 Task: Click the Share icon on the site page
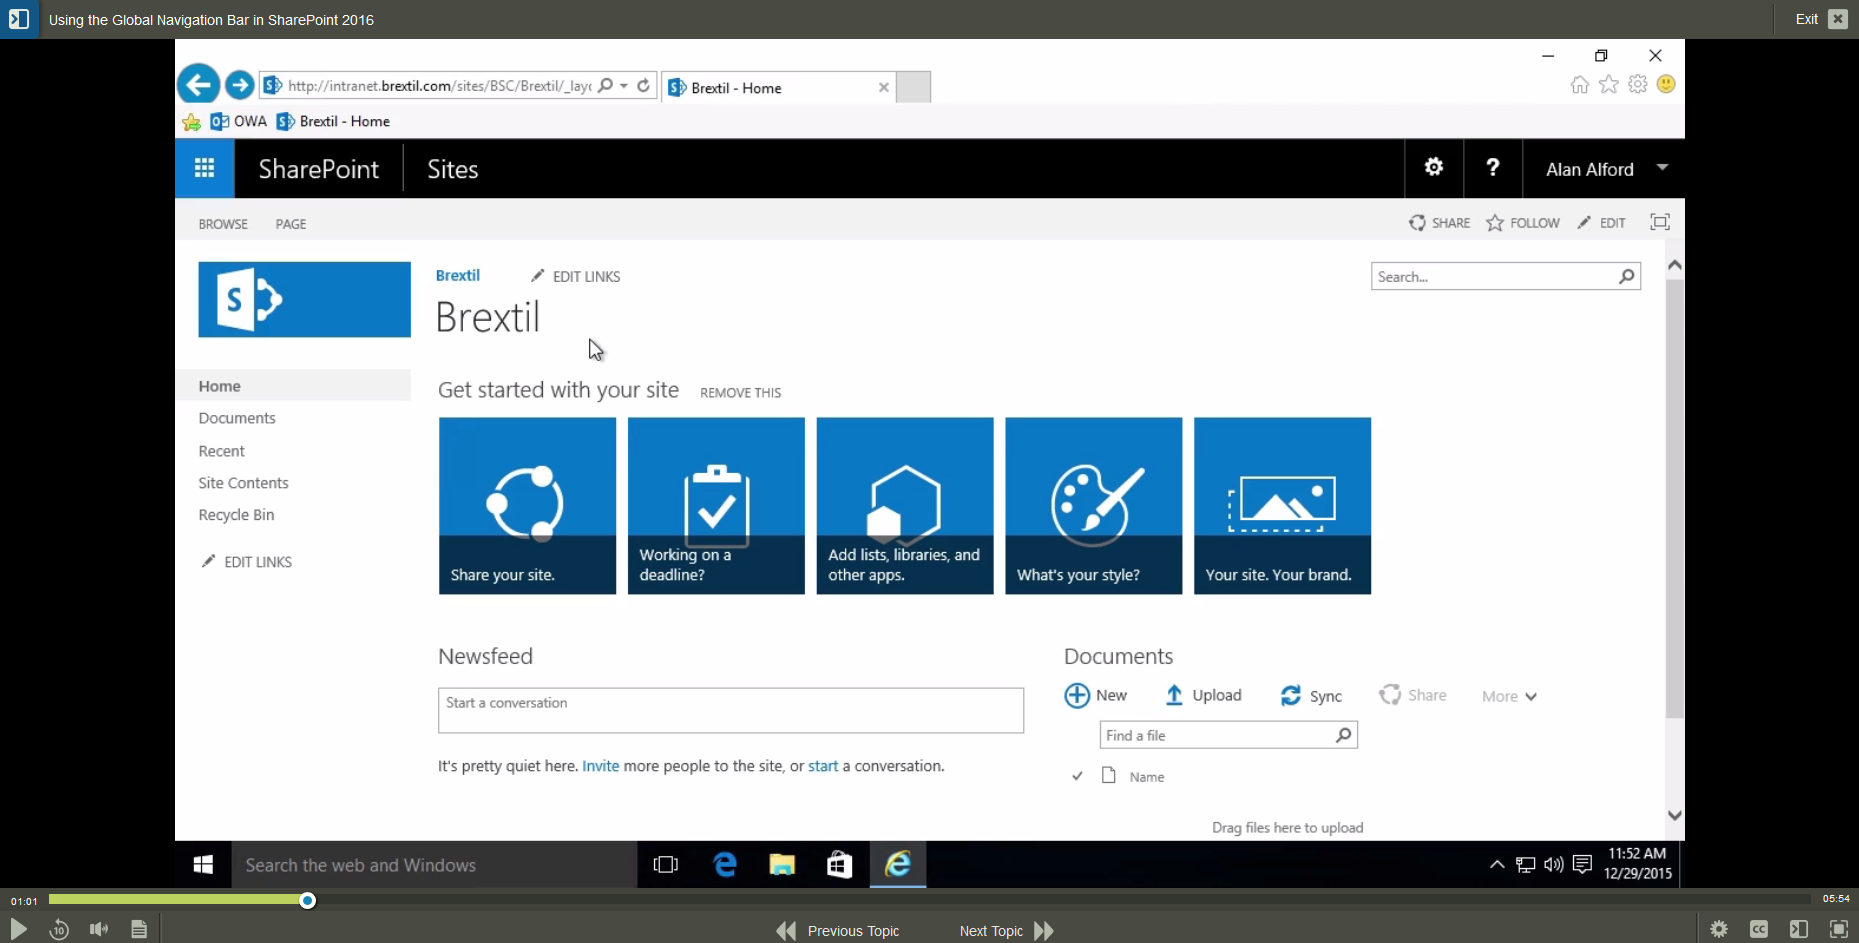(1419, 222)
